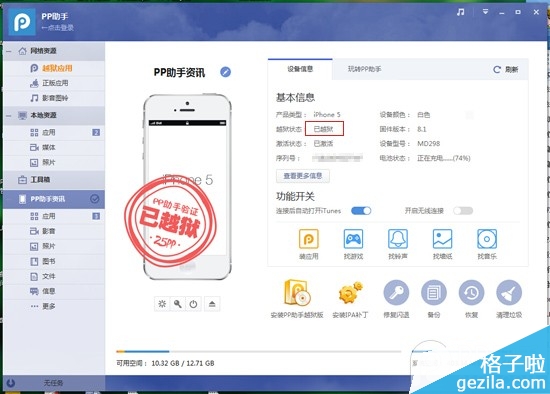550x394 pixels.
Task: Open device 图书 item
Action: 54,261
